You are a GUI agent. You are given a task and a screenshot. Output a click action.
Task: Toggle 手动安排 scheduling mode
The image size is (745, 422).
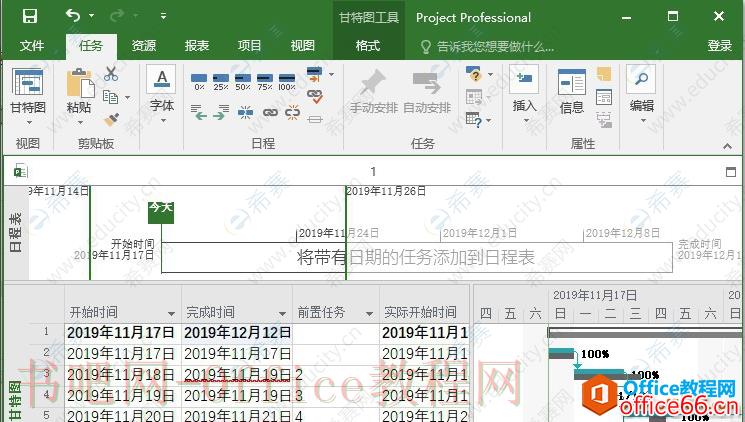[x=373, y=93]
